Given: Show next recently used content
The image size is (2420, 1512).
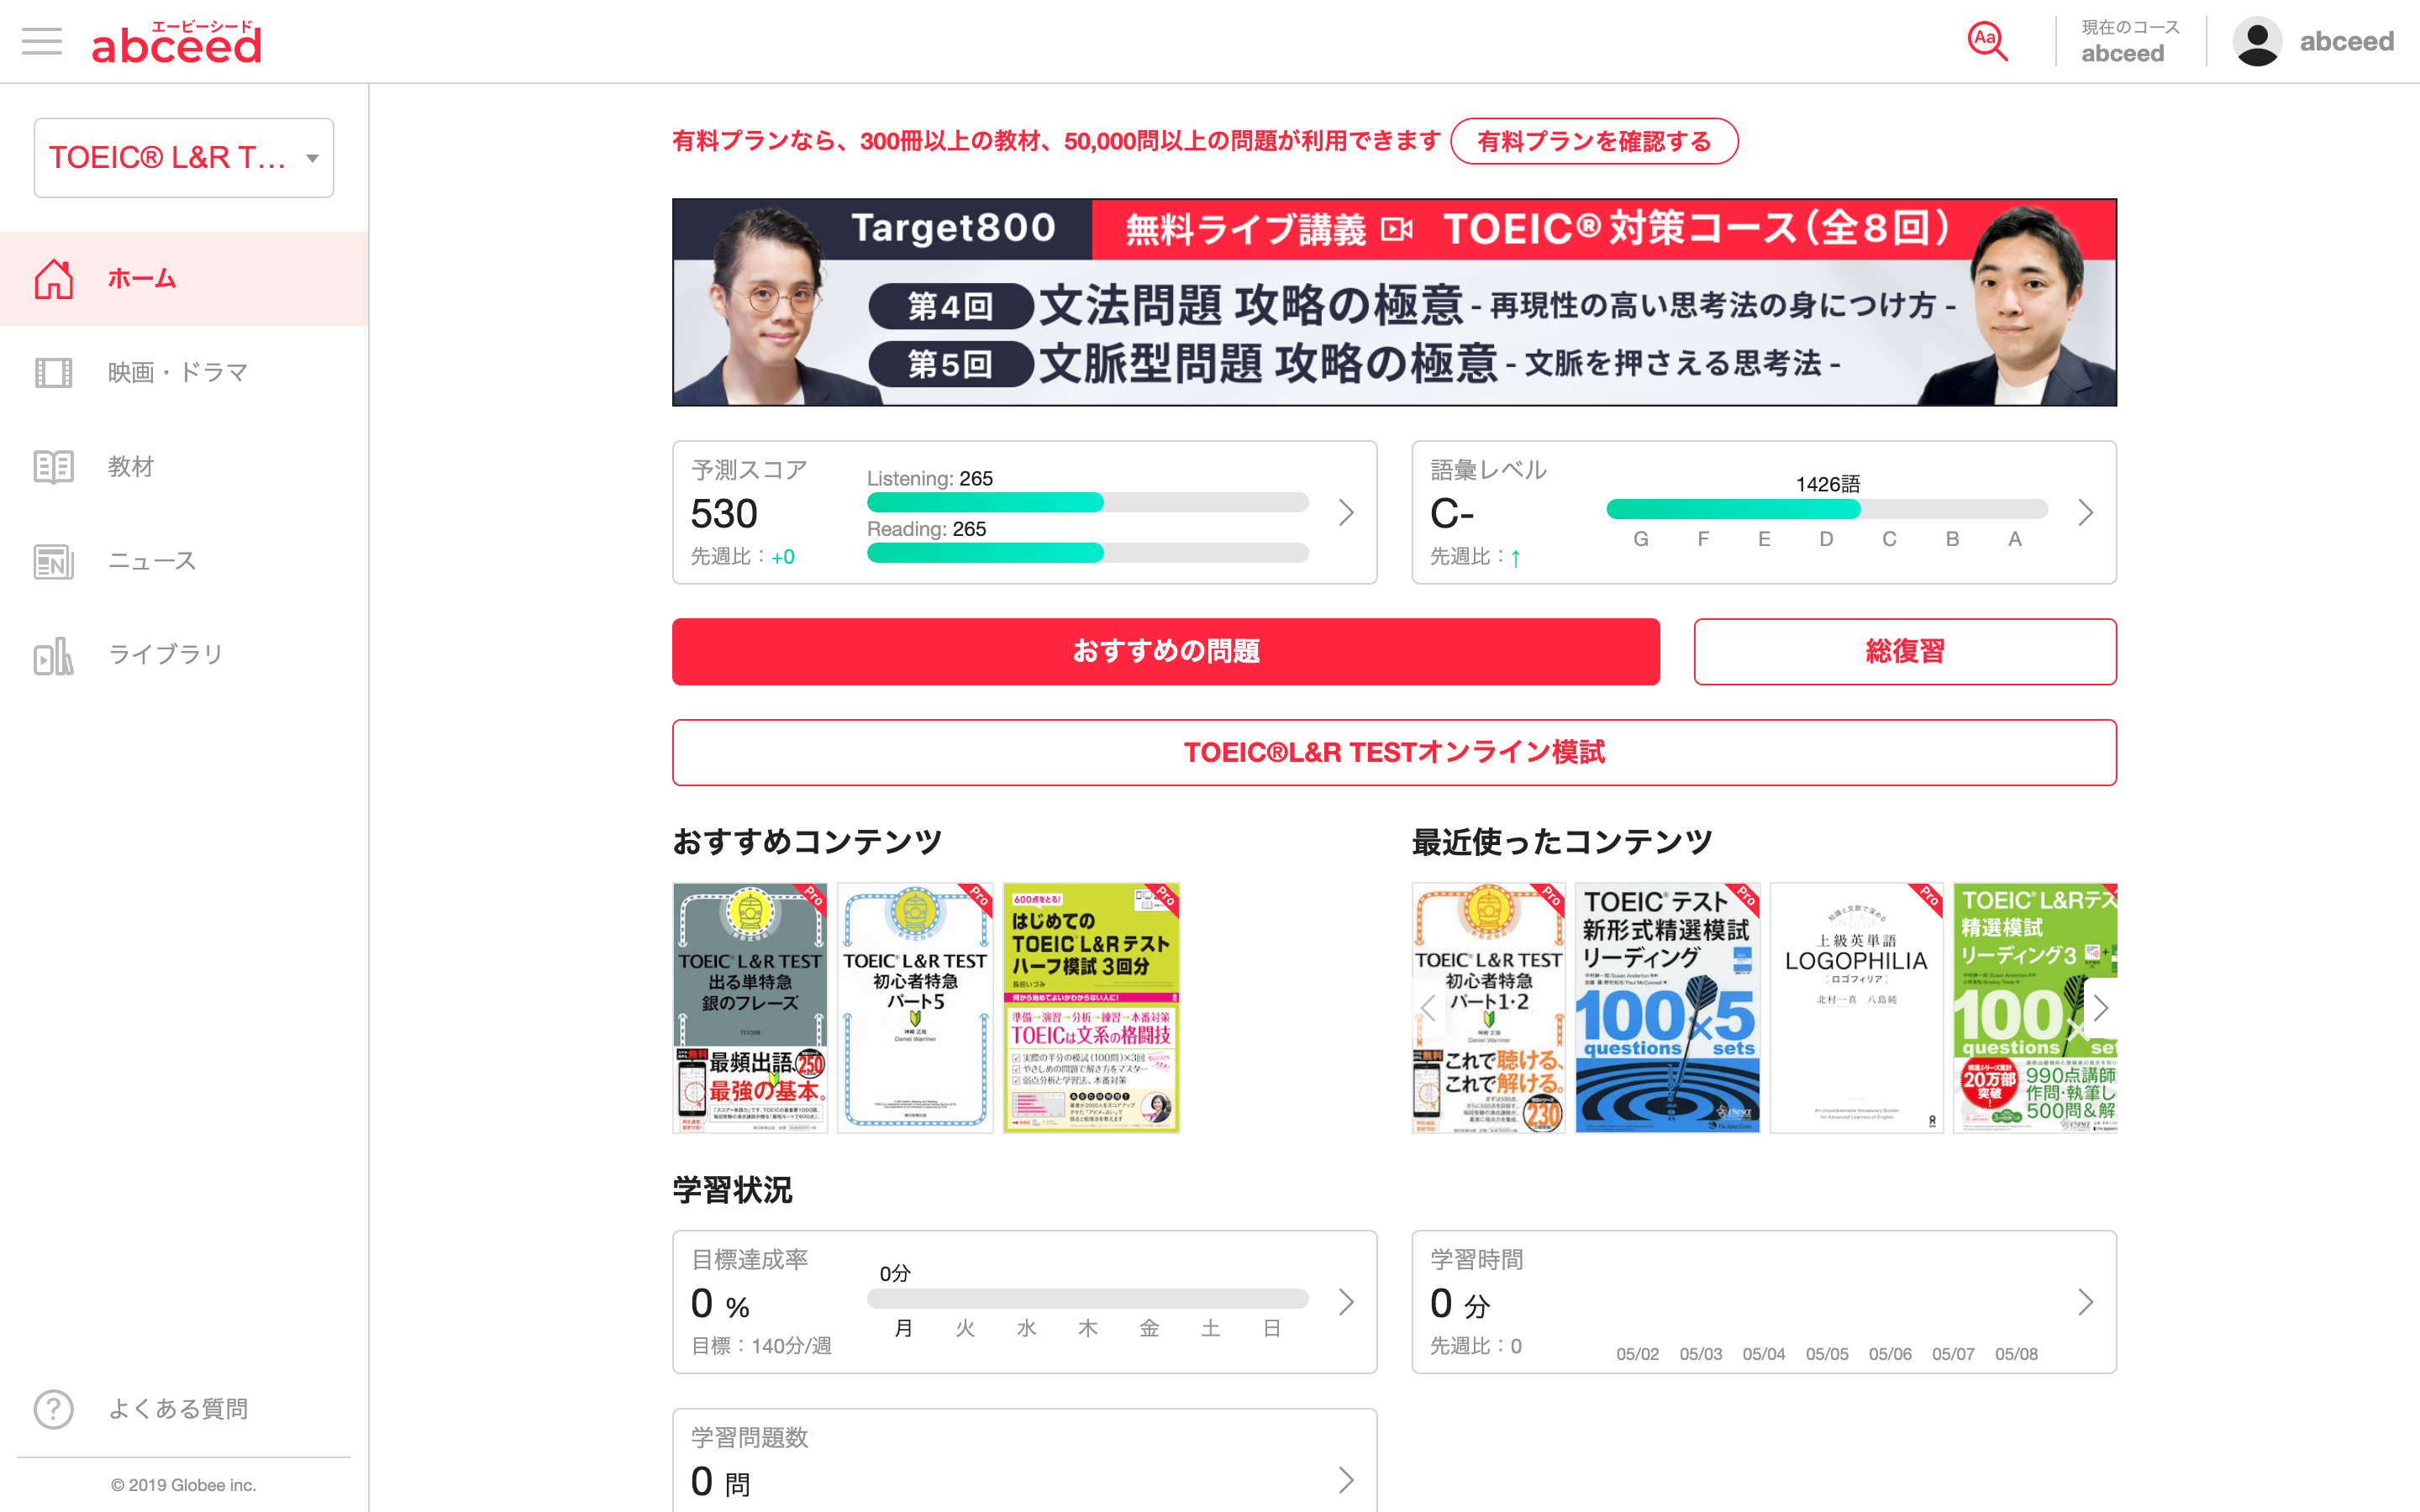Looking at the screenshot, I should pyautogui.click(x=2101, y=1008).
